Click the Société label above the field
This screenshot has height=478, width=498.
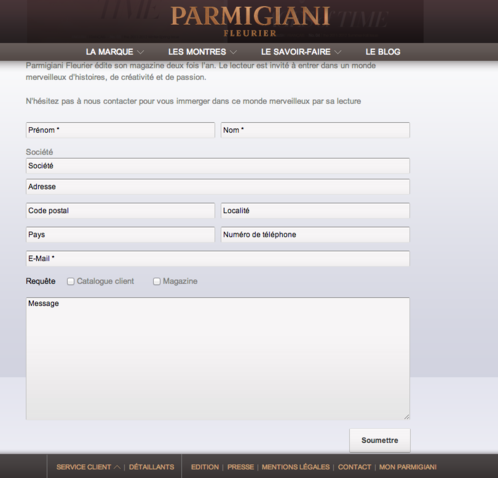tap(39, 152)
